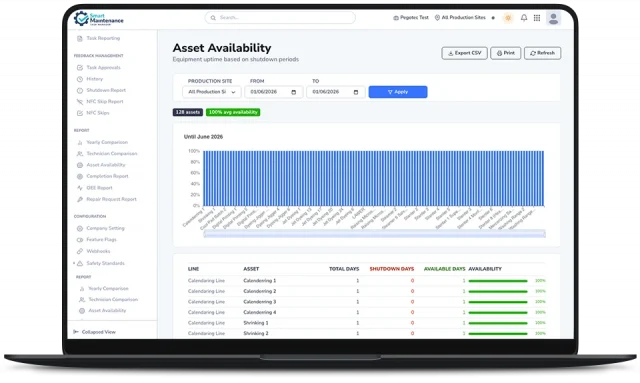This screenshot has height=383, width=640.
Task: Open the Pegotec Test company selector
Action: (411, 18)
